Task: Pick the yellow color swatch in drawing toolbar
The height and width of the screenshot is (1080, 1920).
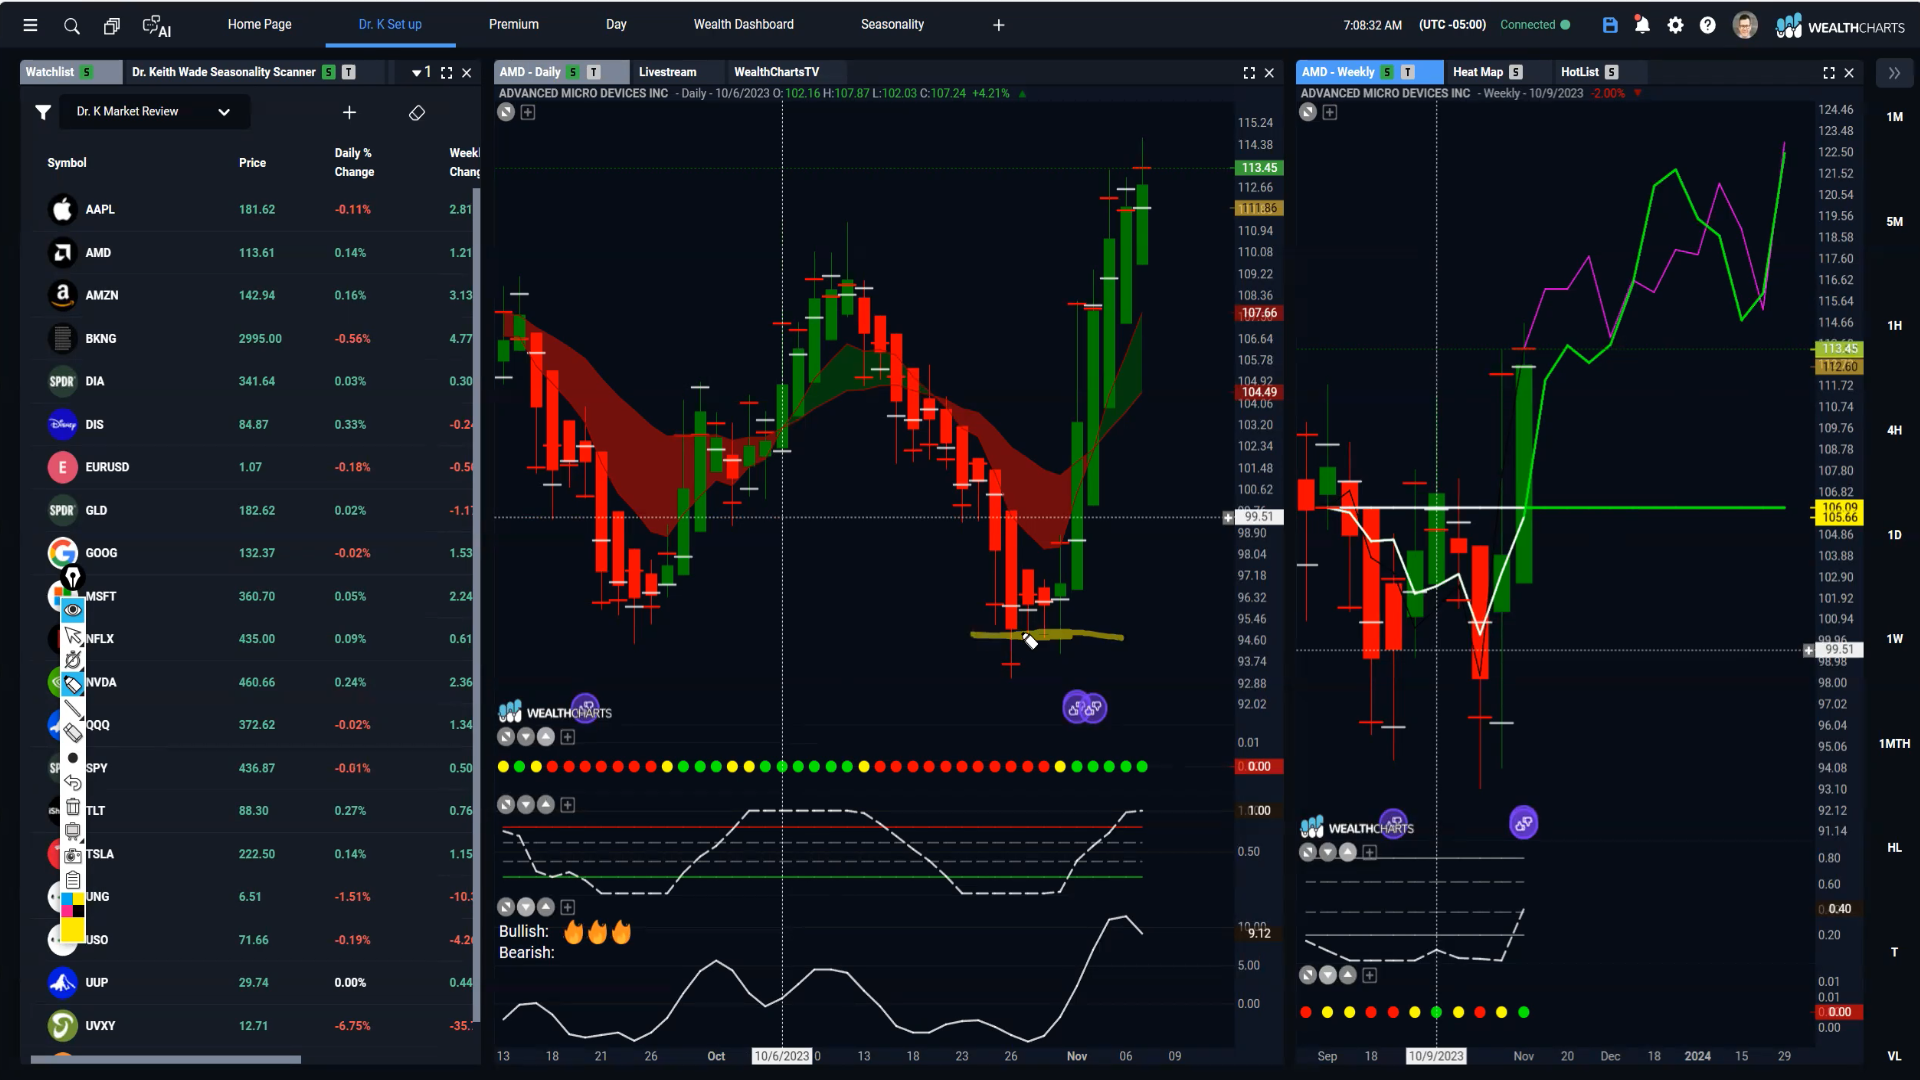Action: [x=73, y=930]
